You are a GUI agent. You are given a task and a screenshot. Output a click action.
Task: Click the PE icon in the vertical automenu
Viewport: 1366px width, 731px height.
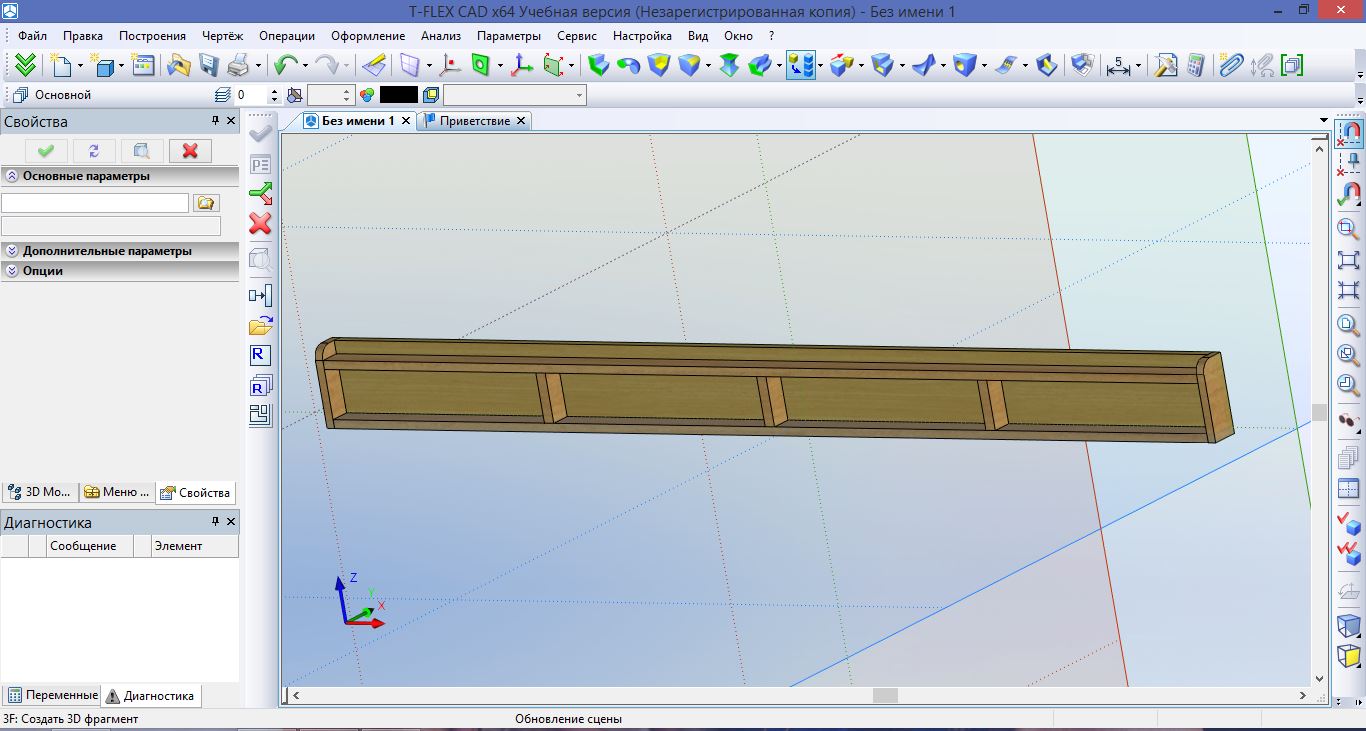(x=260, y=165)
